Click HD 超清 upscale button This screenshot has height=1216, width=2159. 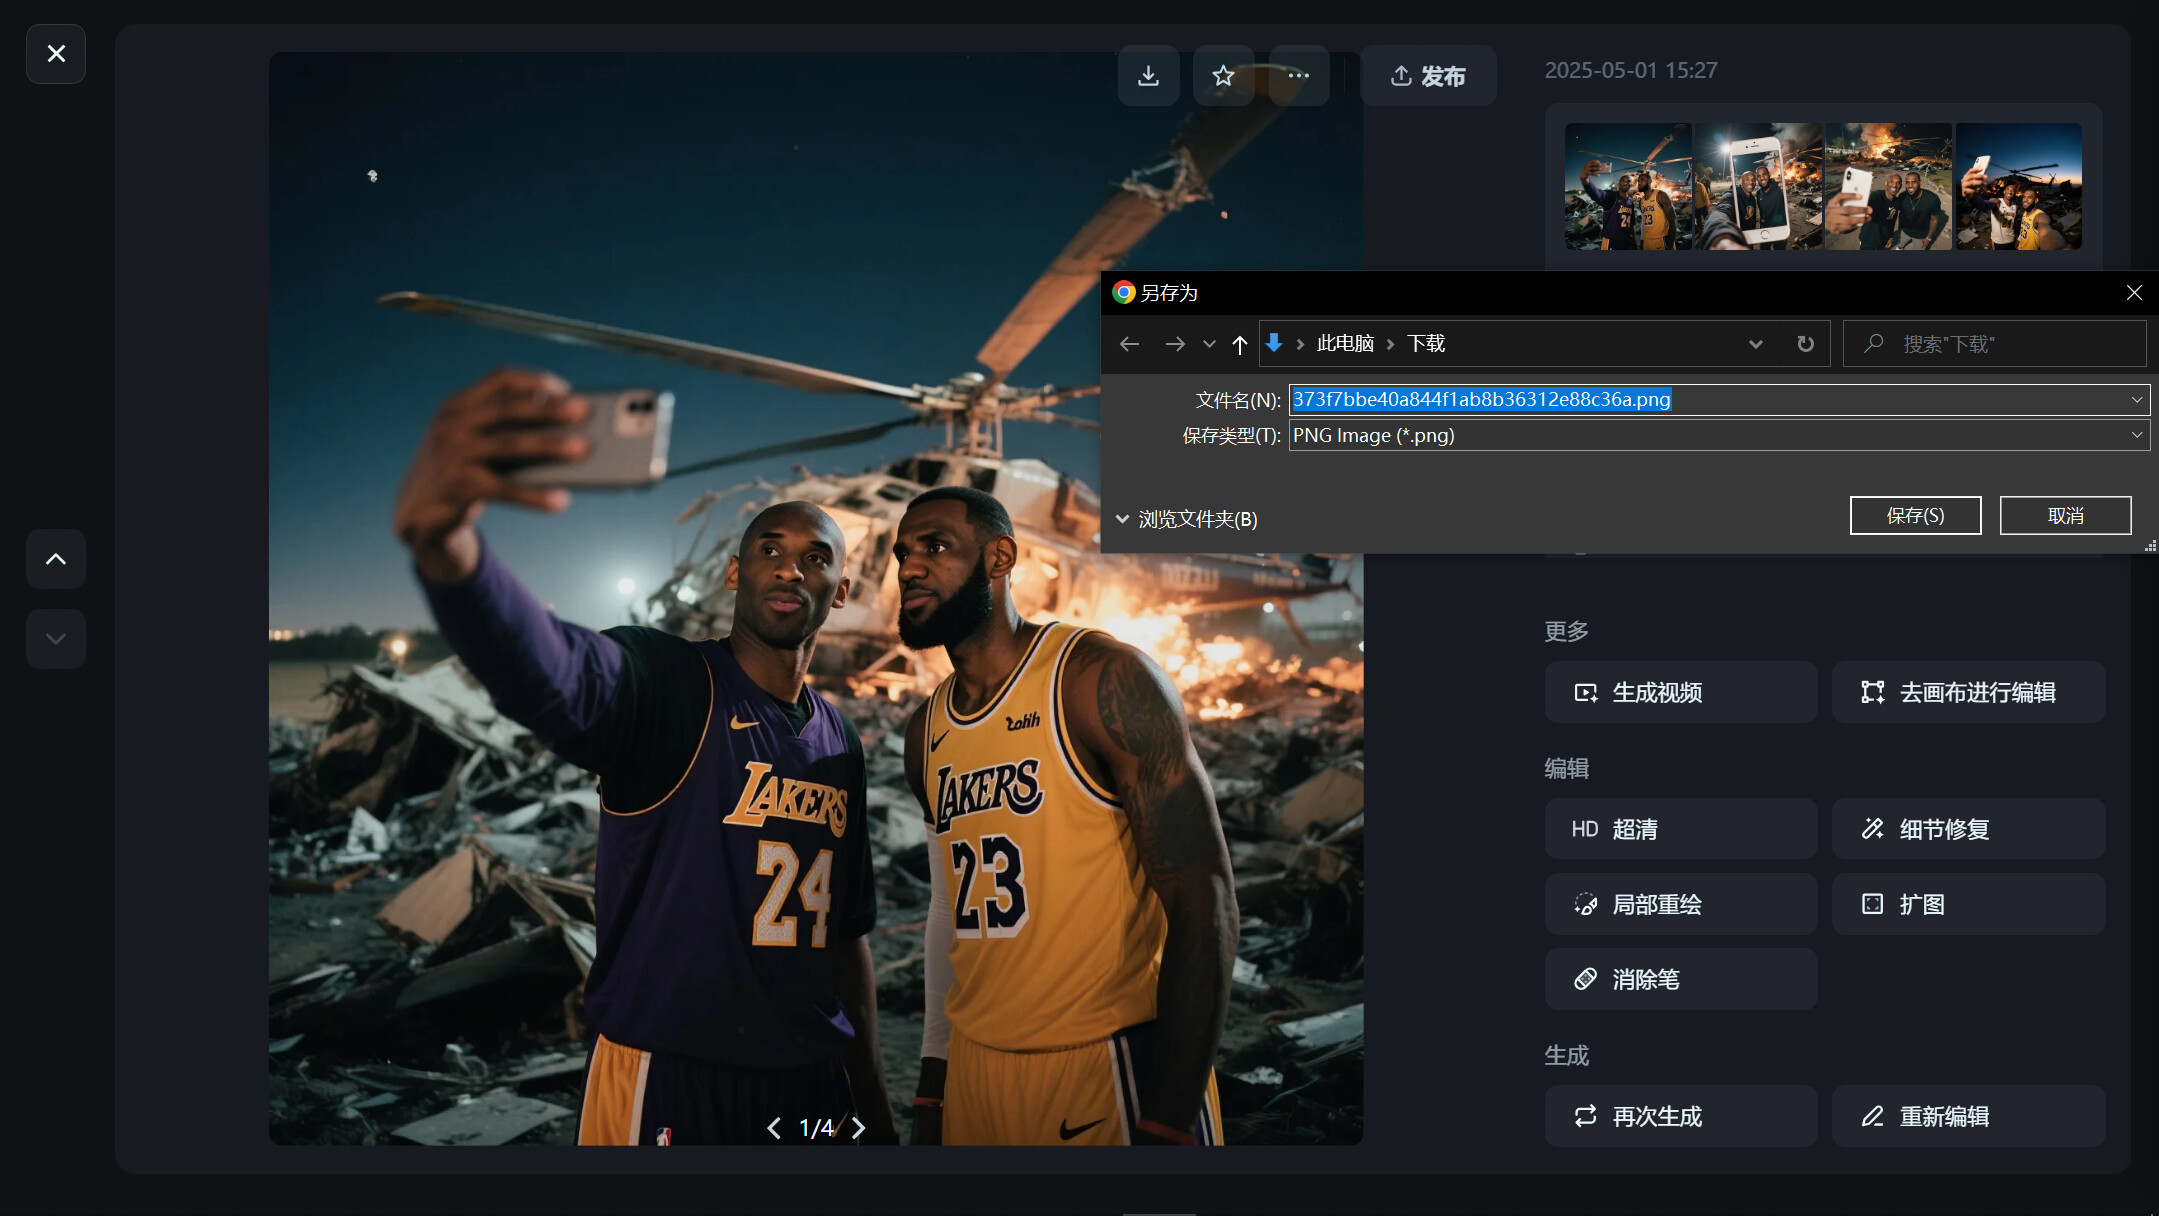click(1681, 829)
